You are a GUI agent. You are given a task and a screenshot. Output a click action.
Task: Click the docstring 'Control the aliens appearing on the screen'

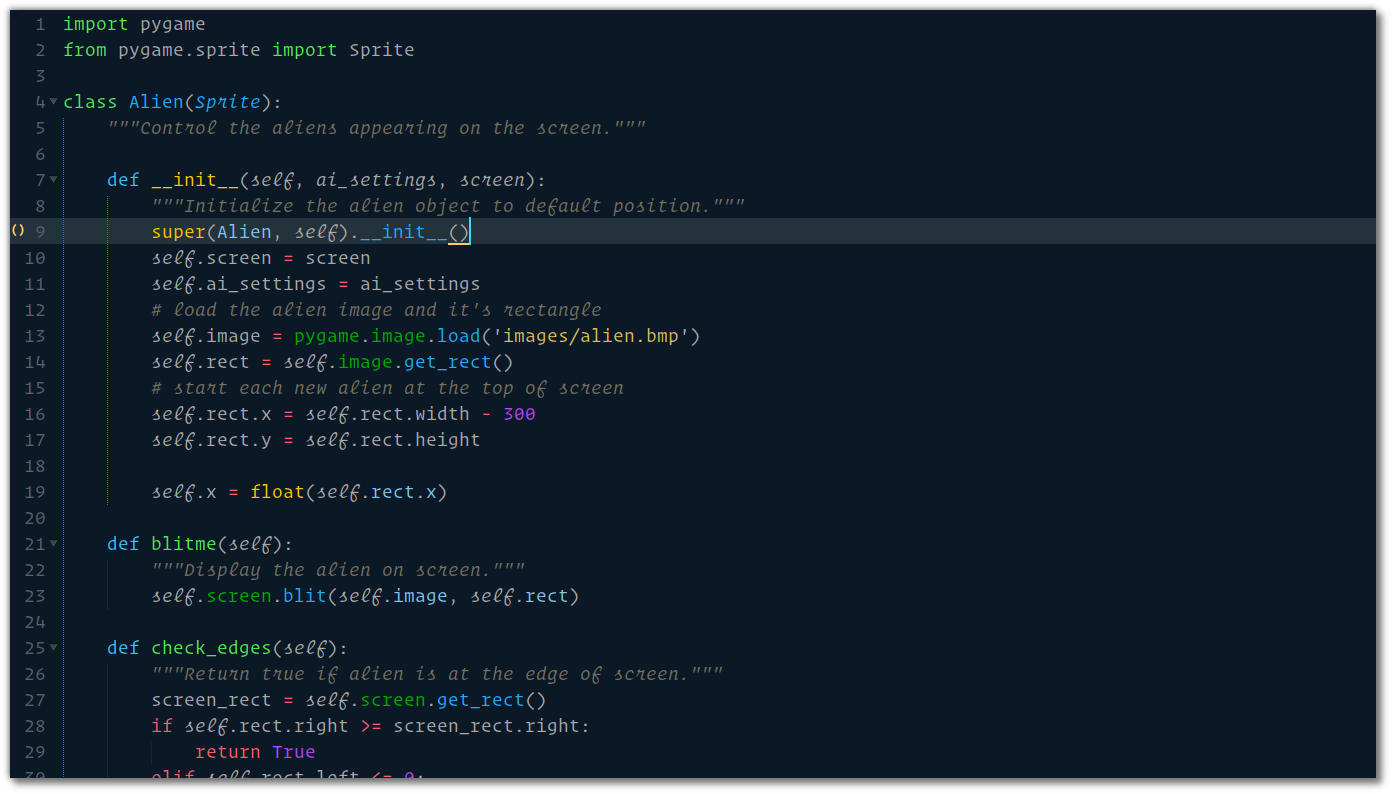coord(377,128)
